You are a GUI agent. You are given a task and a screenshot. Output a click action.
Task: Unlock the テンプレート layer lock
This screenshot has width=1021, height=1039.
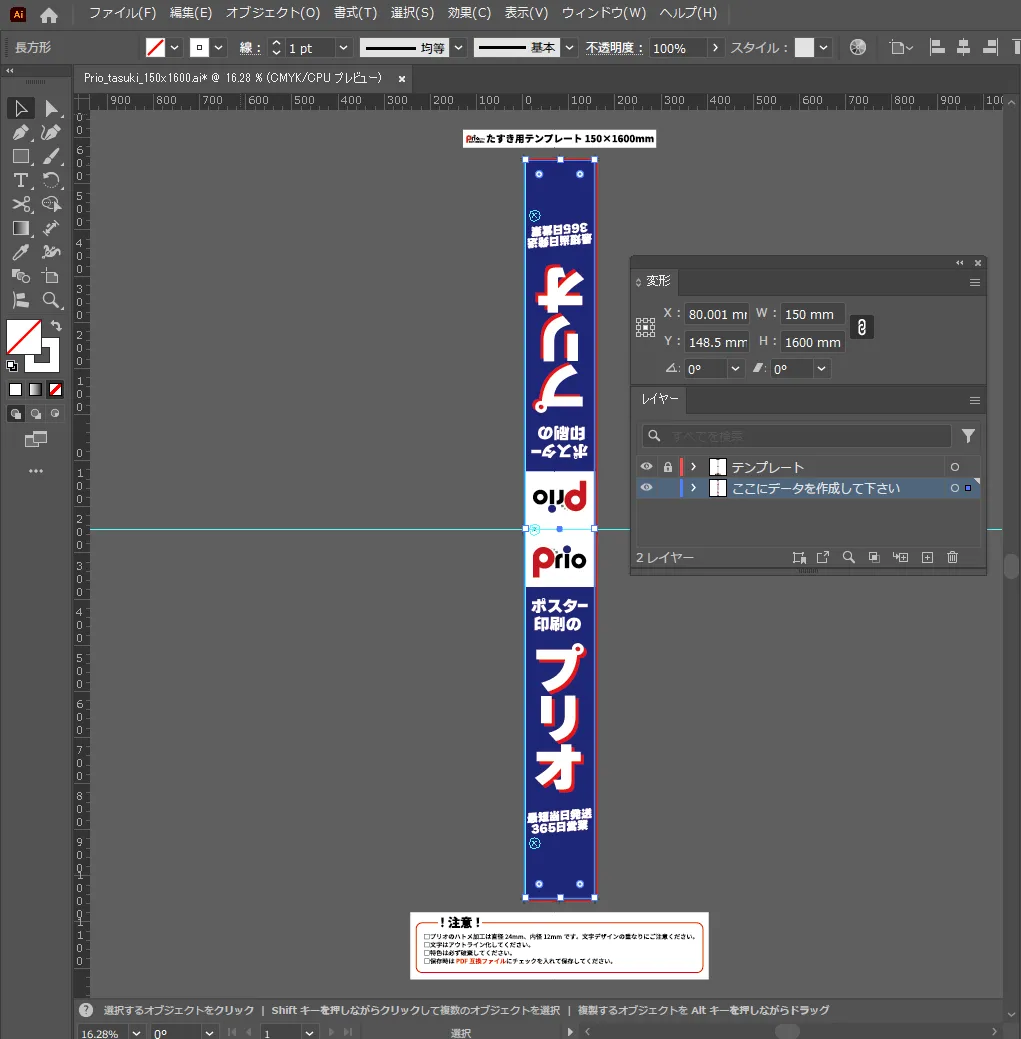click(668, 467)
